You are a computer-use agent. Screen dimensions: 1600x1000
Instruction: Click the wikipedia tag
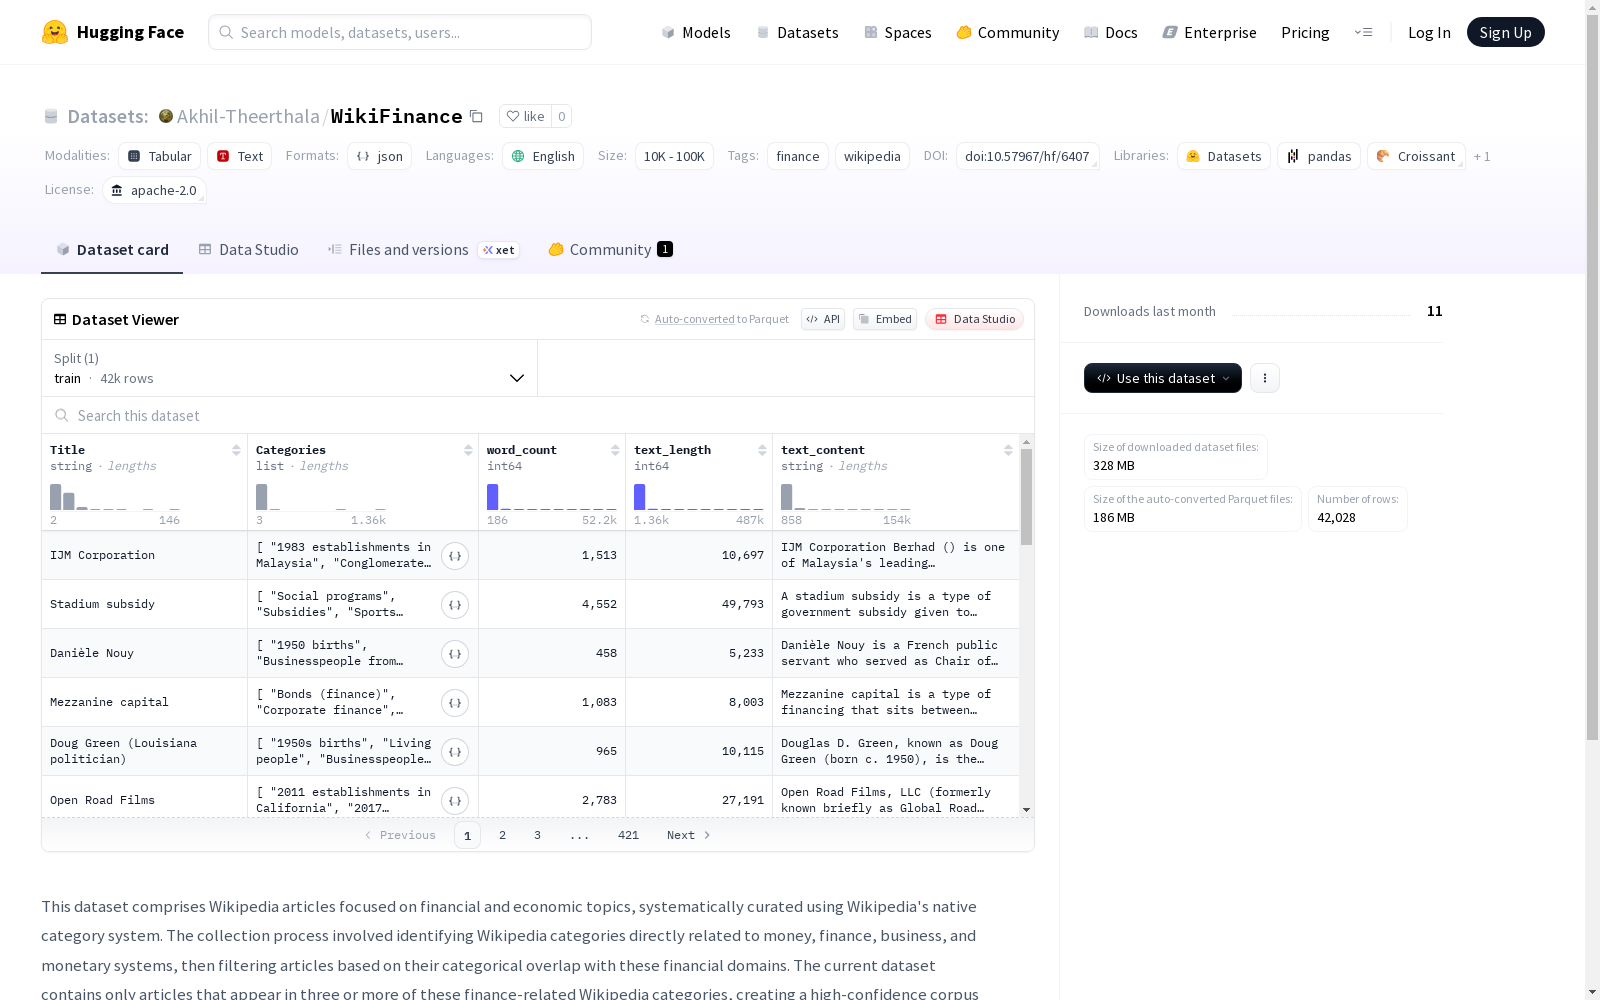click(872, 156)
